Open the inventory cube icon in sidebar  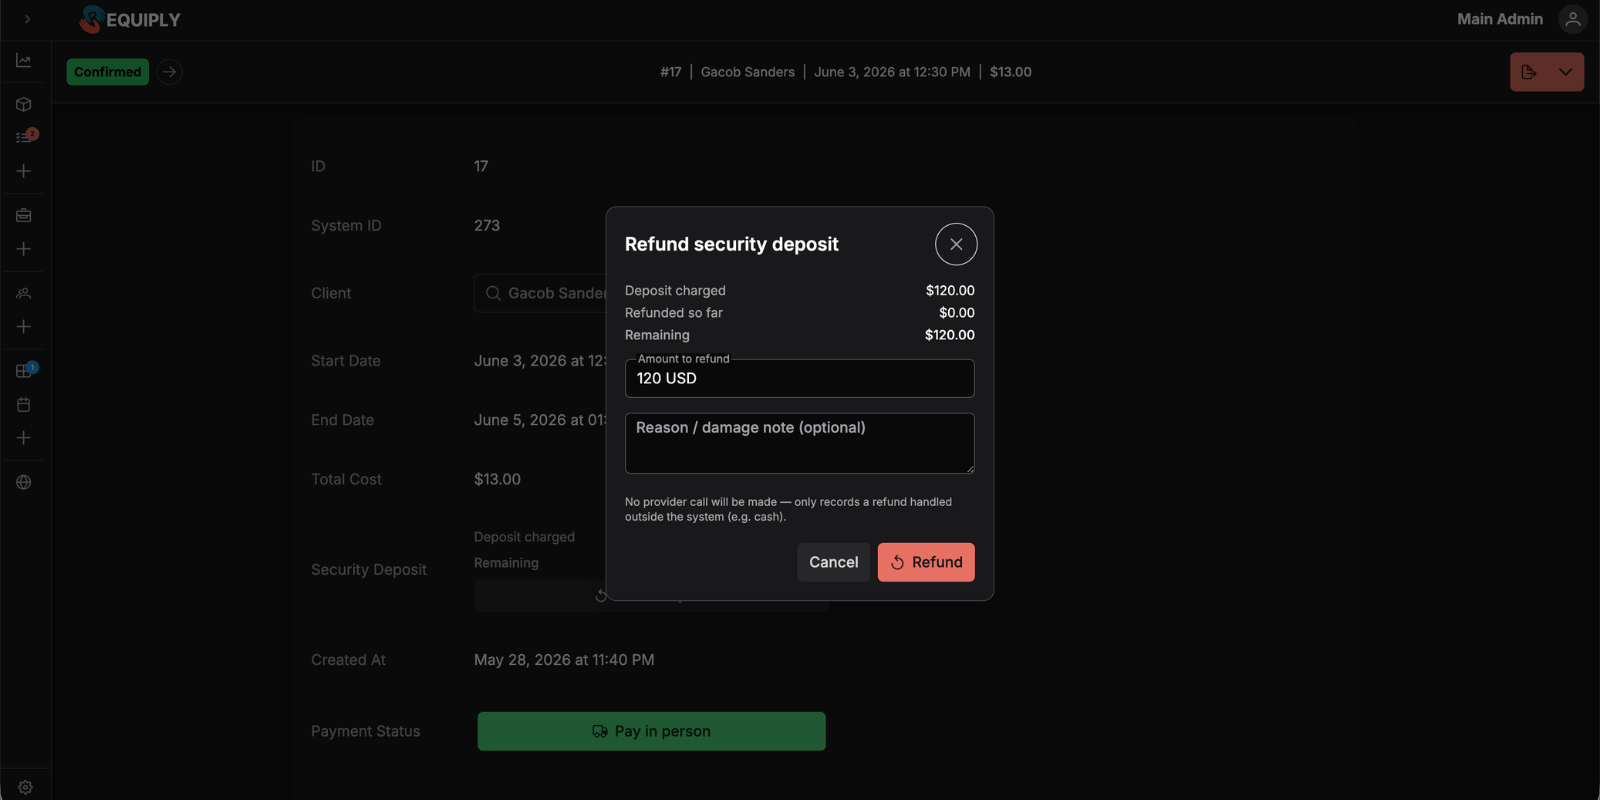pyautogui.click(x=24, y=104)
